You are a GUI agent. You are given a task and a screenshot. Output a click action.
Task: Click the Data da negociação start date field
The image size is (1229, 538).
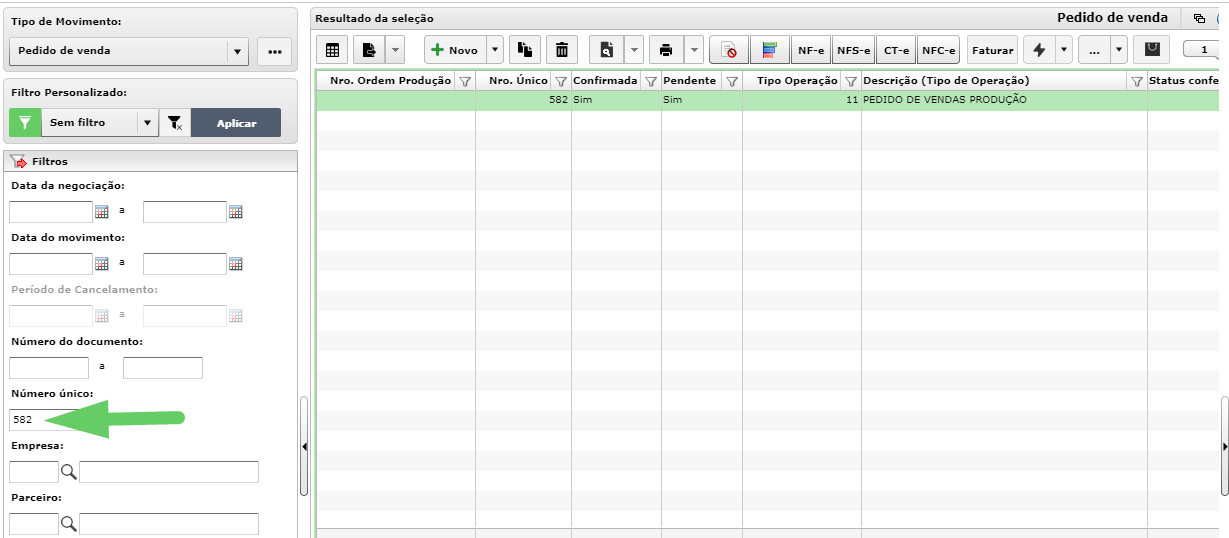51,211
